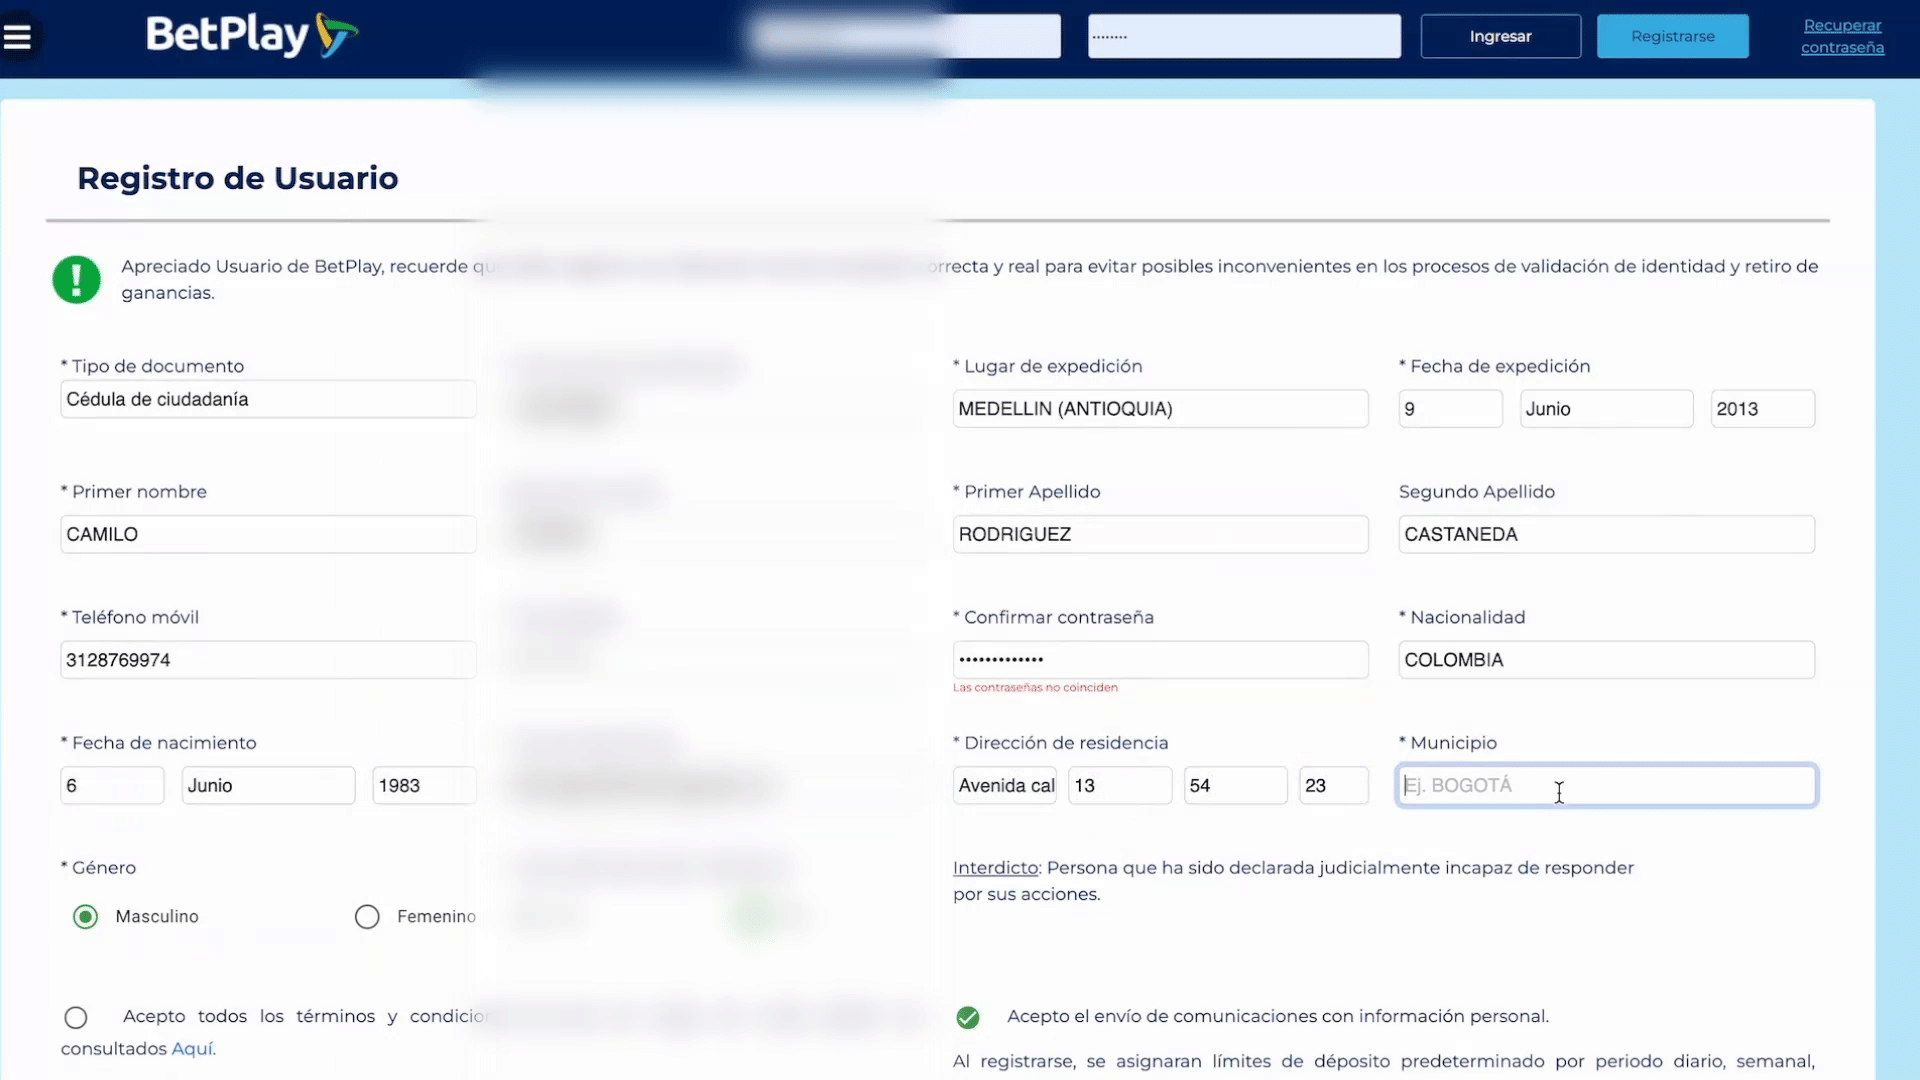
Task: Open the Avenida calle address type dropdown
Action: [x=1005, y=786]
